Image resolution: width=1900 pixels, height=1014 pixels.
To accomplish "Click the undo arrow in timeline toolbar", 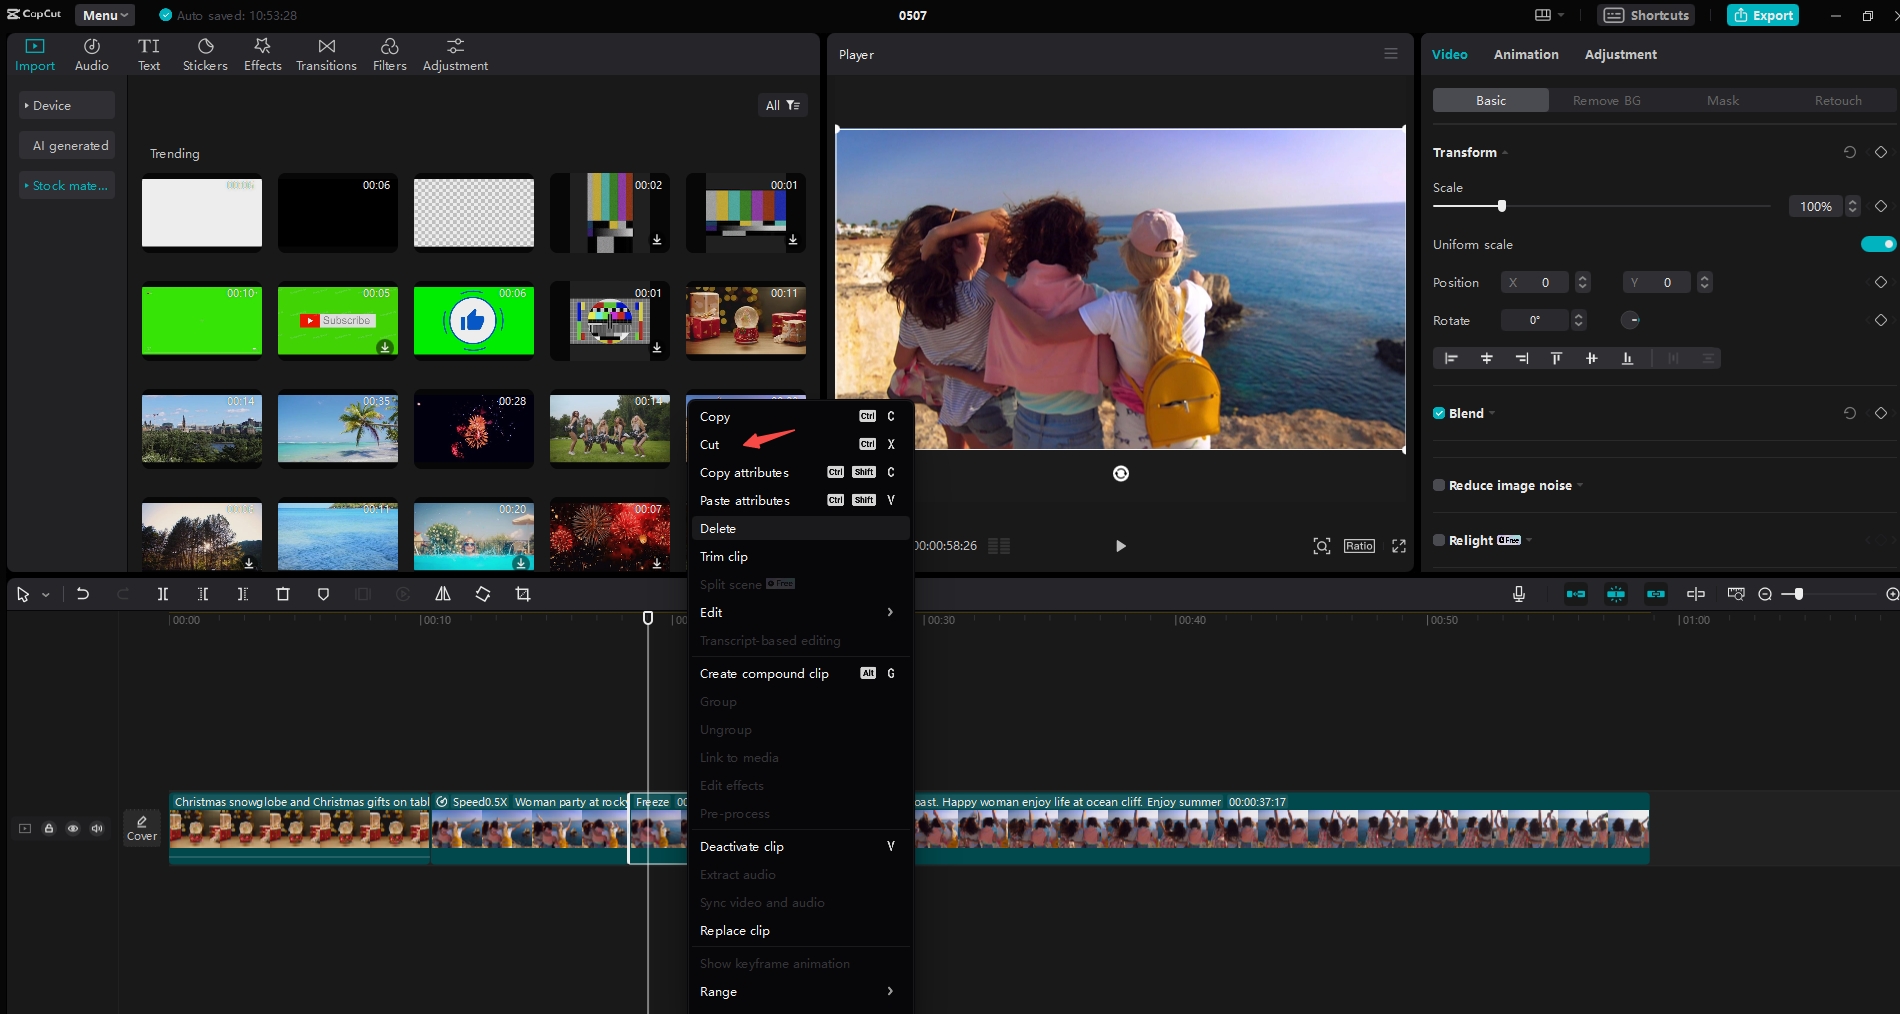I will tap(83, 594).
